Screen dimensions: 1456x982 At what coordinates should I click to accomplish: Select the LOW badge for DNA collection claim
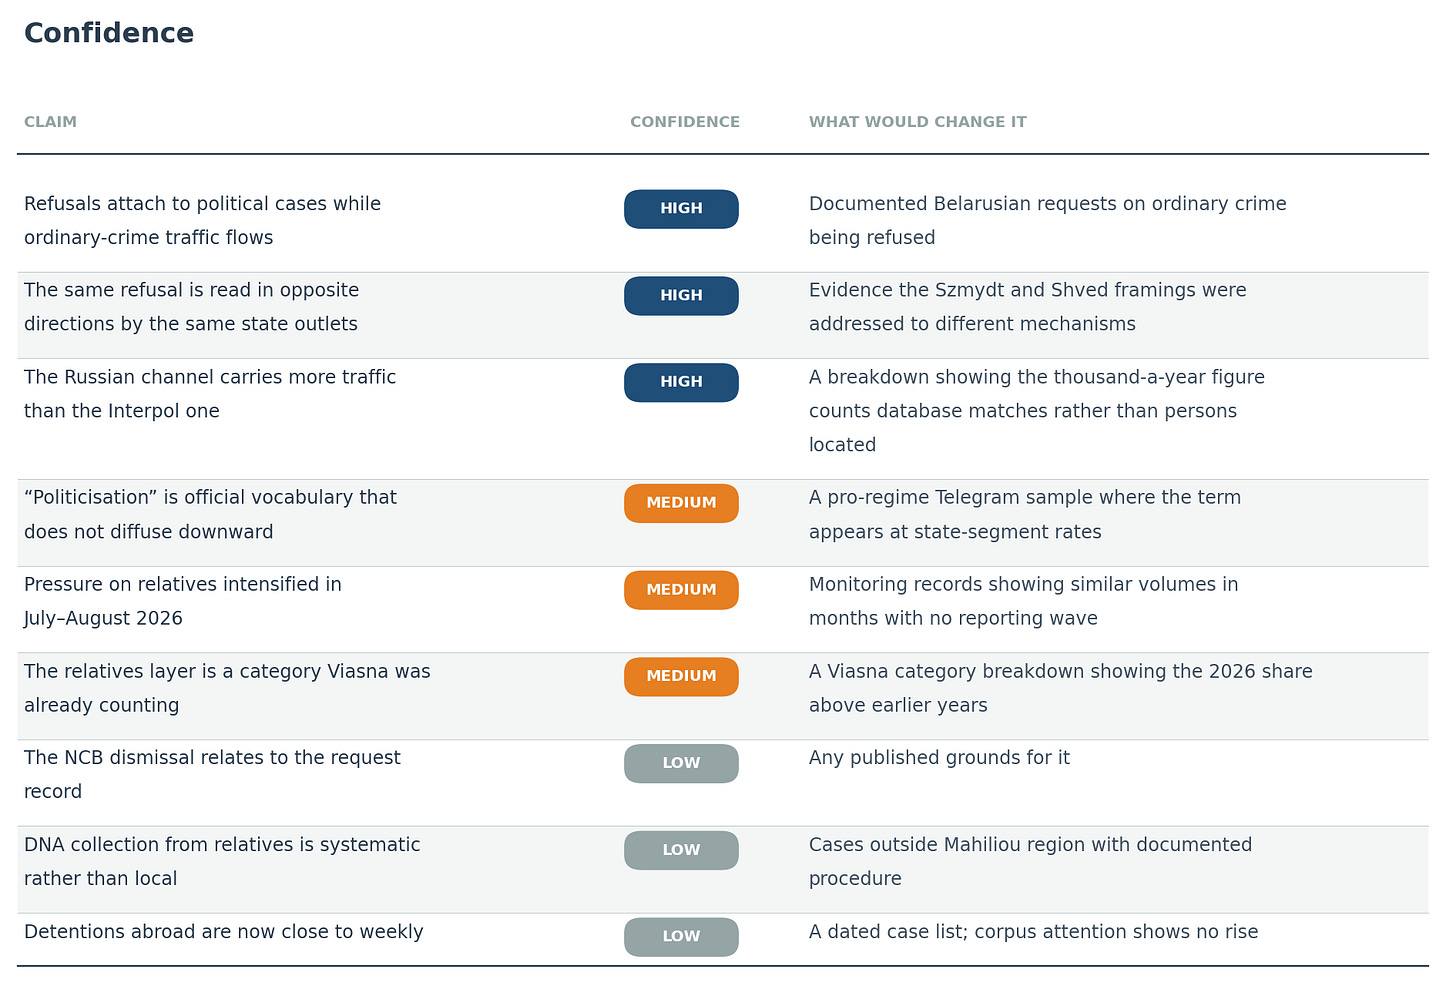pyautogui.click(x=681, y=850)
